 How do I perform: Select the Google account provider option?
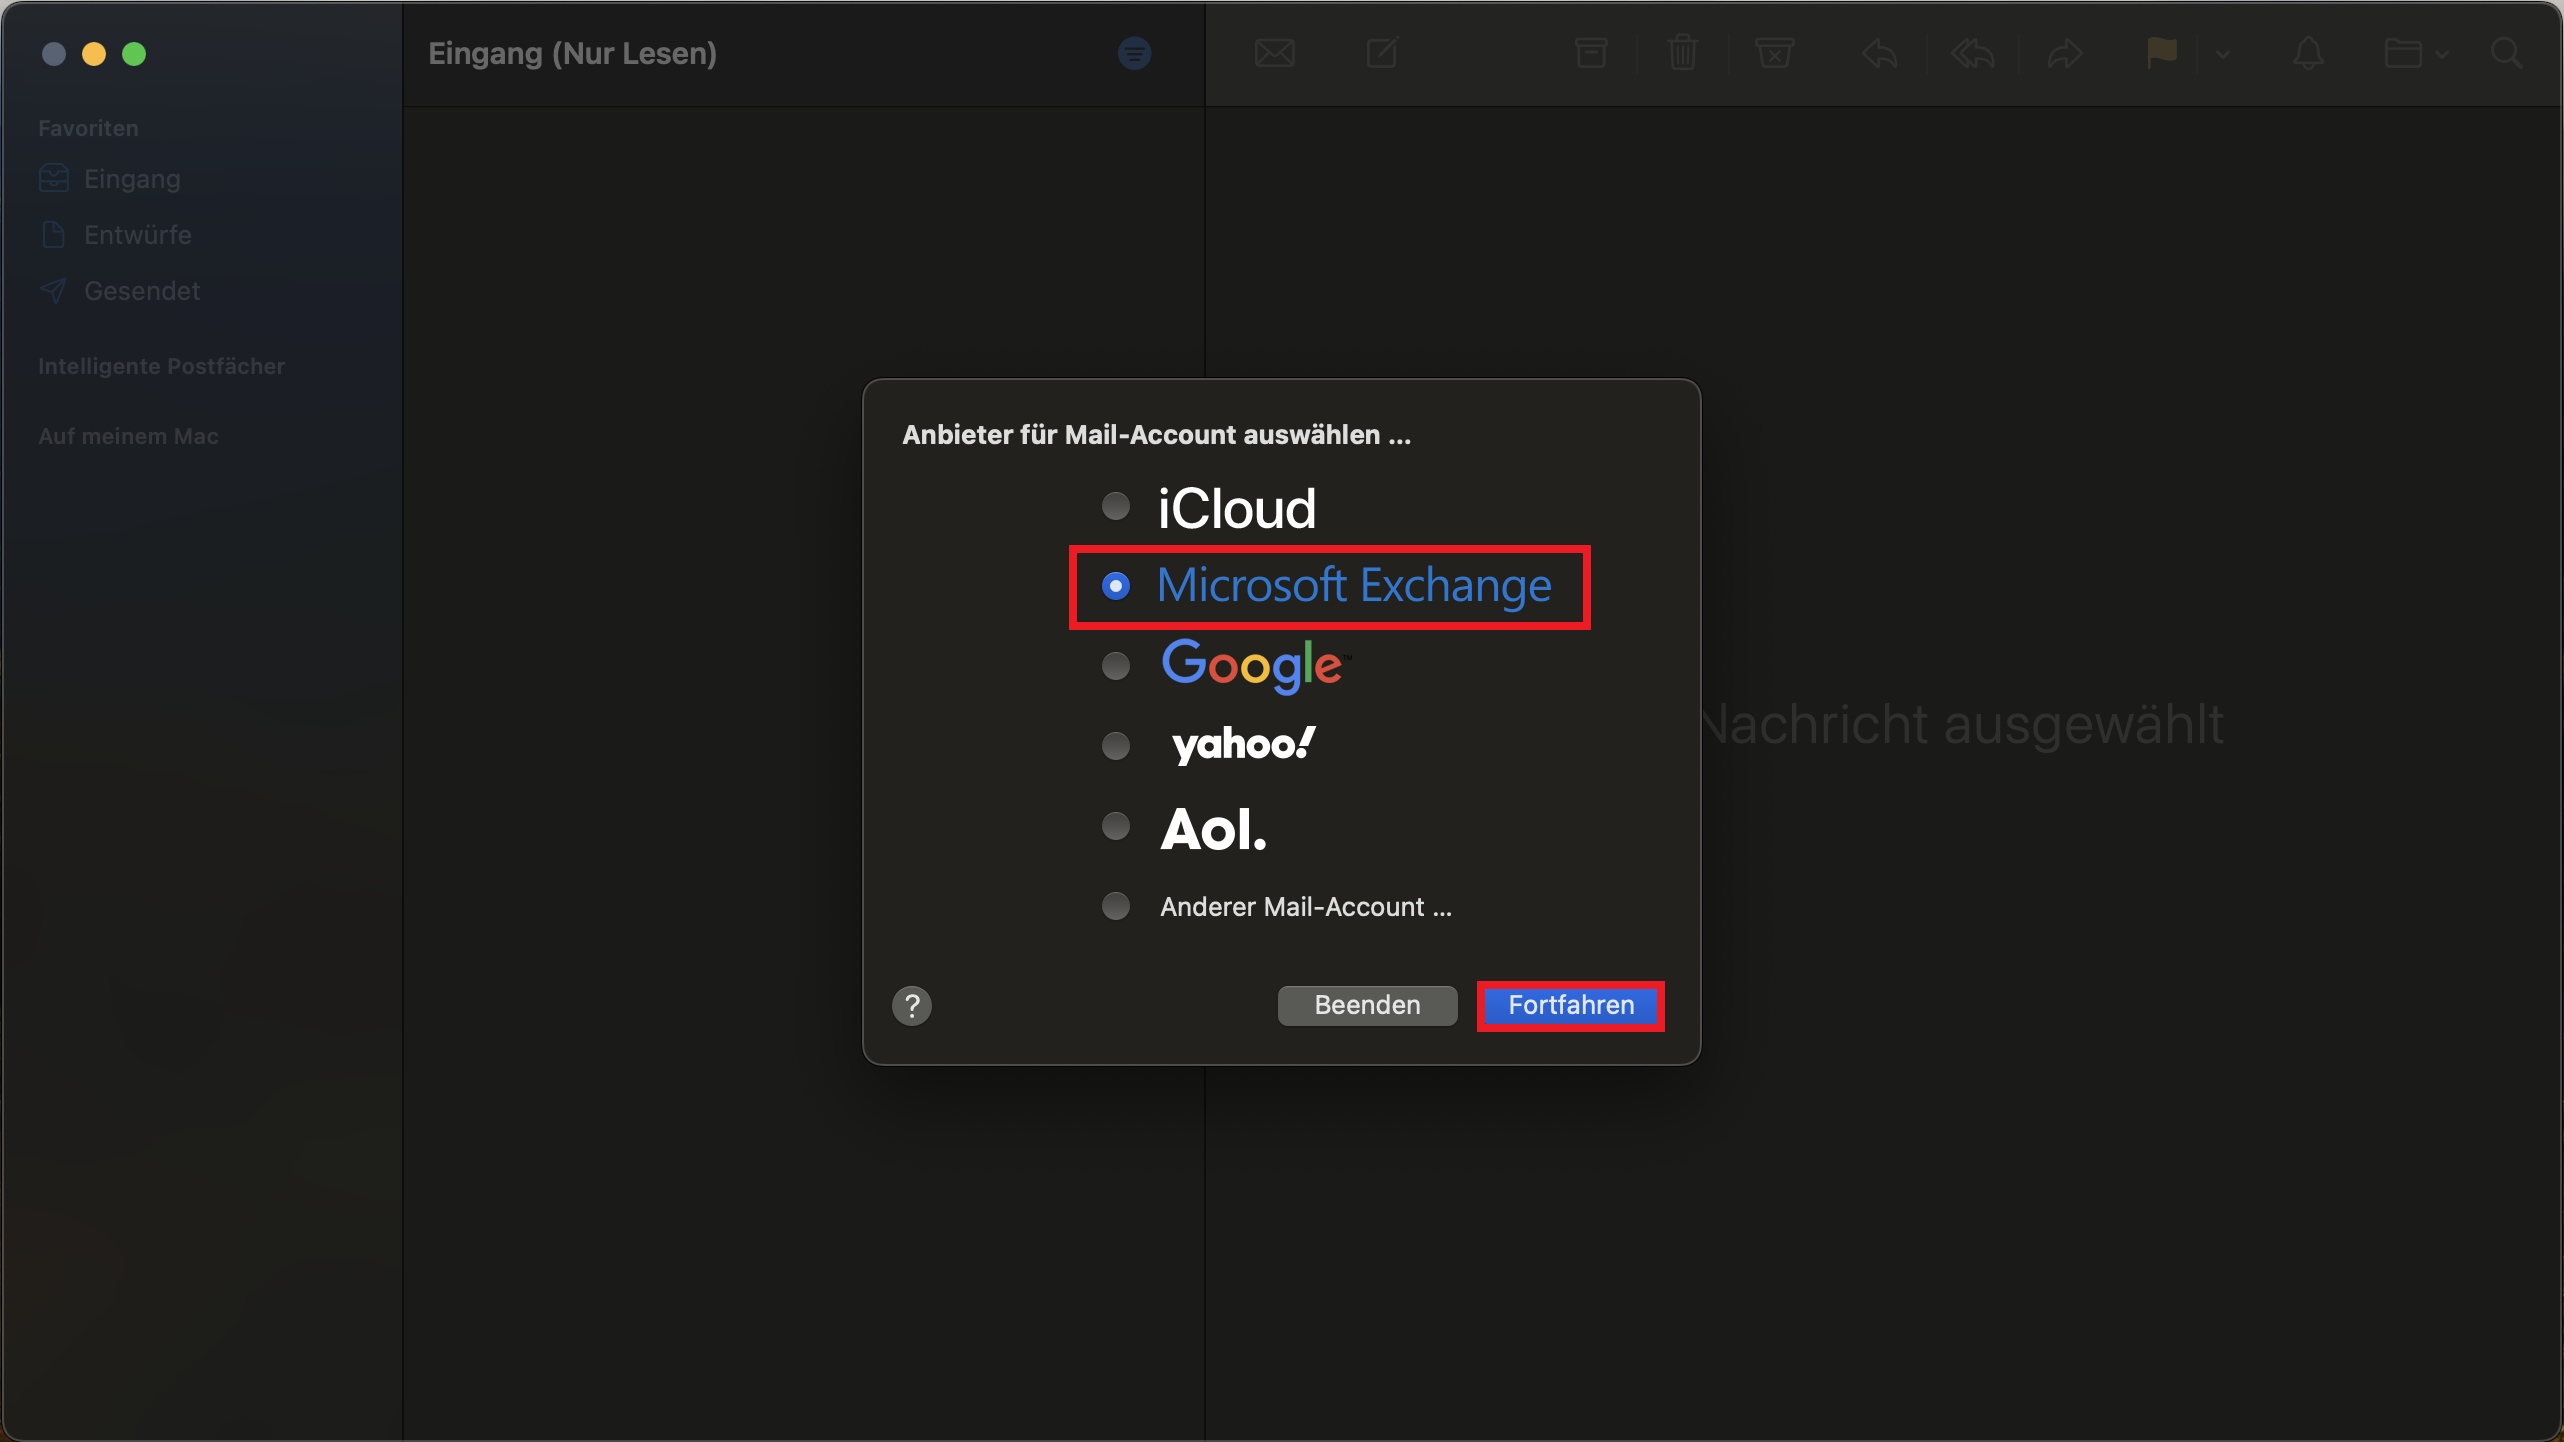[x=1115, y=666]
